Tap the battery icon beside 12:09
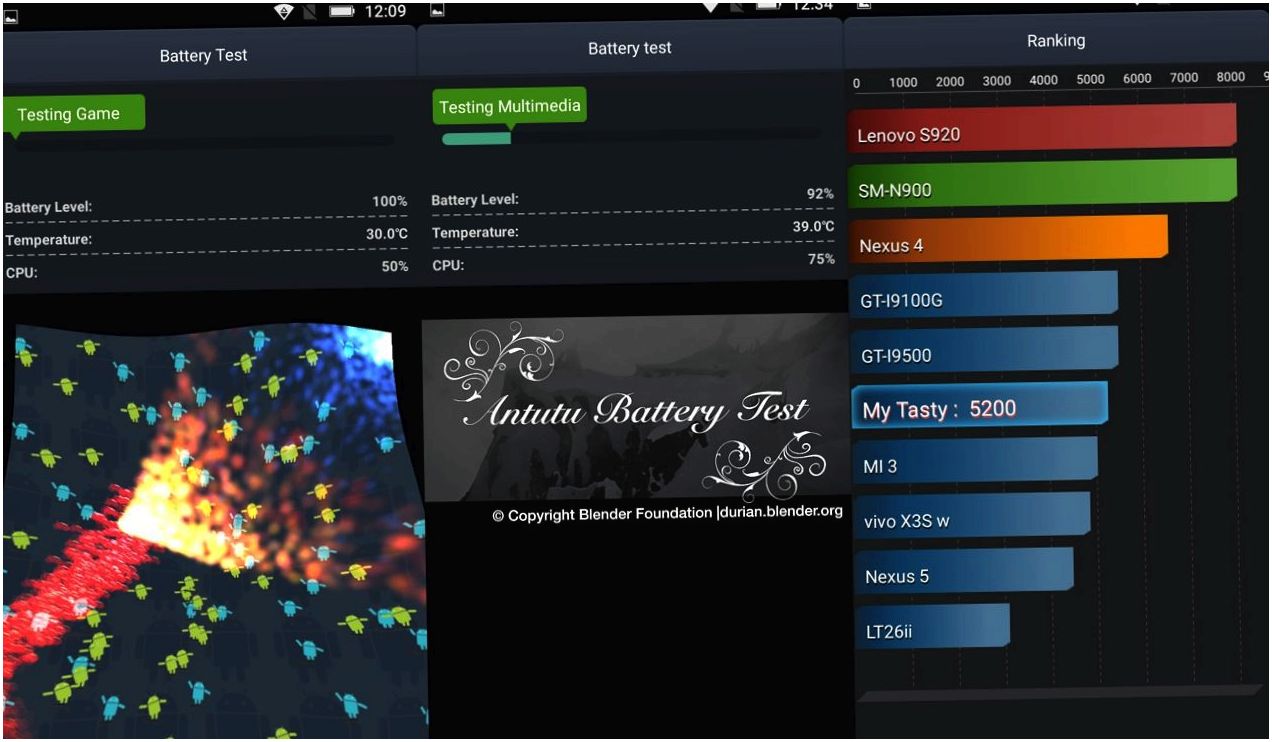Screen dimensions: 1272x742 point(343,12)
